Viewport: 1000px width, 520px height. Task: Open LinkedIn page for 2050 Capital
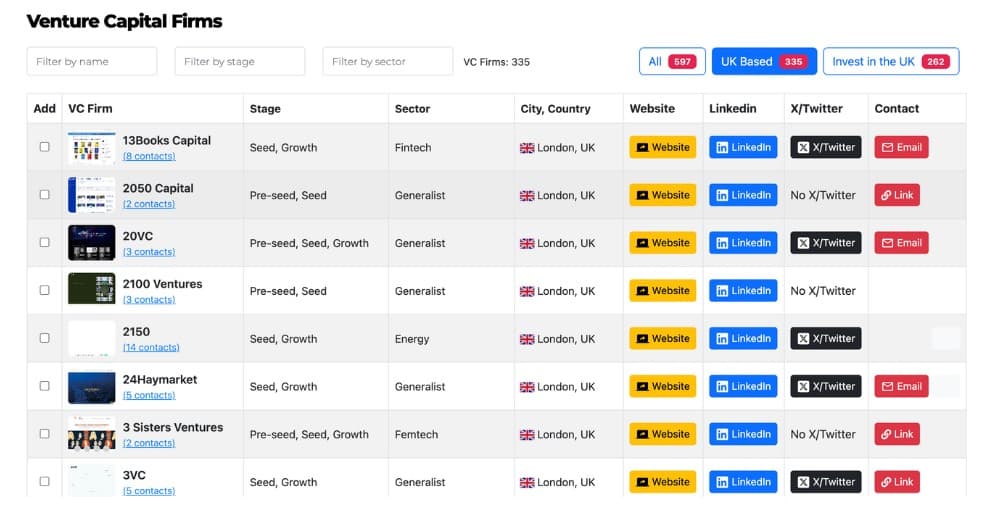click(x=742, y=195)
